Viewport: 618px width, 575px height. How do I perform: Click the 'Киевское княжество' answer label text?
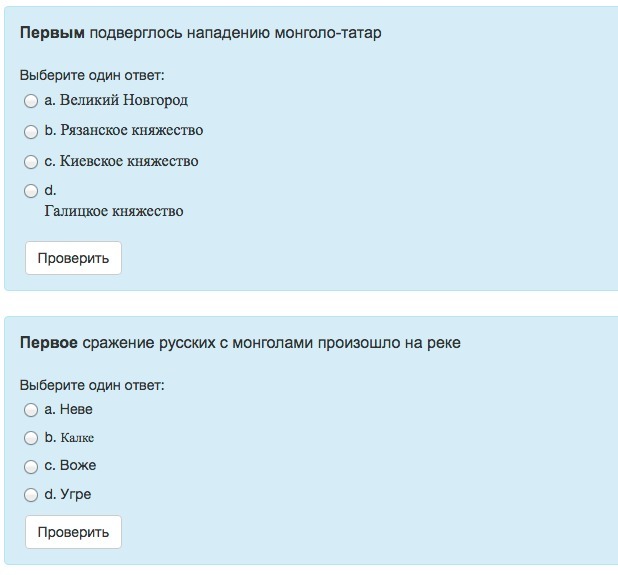tap(129, 161)
